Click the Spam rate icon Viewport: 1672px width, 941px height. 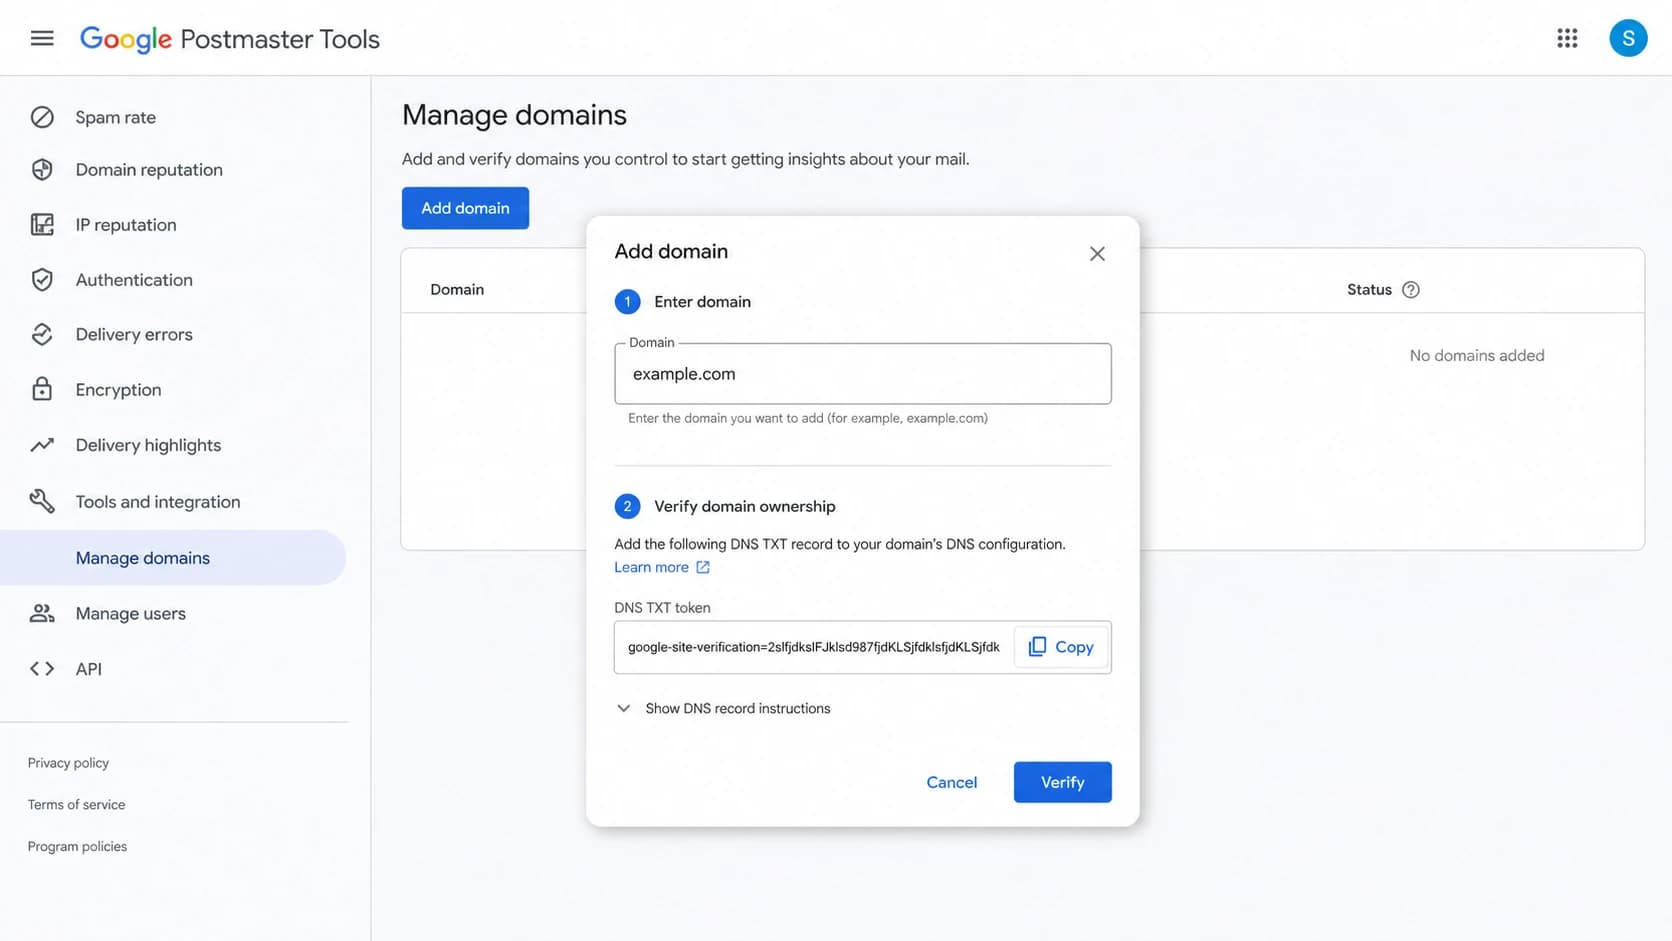tap(42, 117)
